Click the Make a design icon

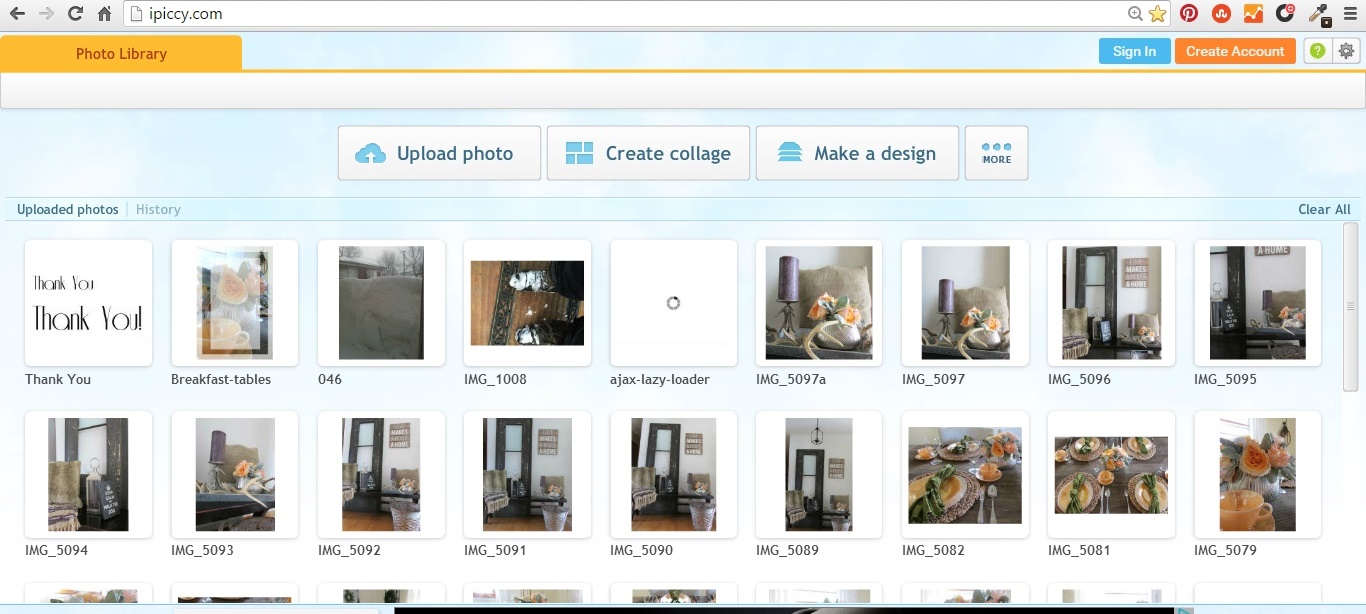(789, 152)
